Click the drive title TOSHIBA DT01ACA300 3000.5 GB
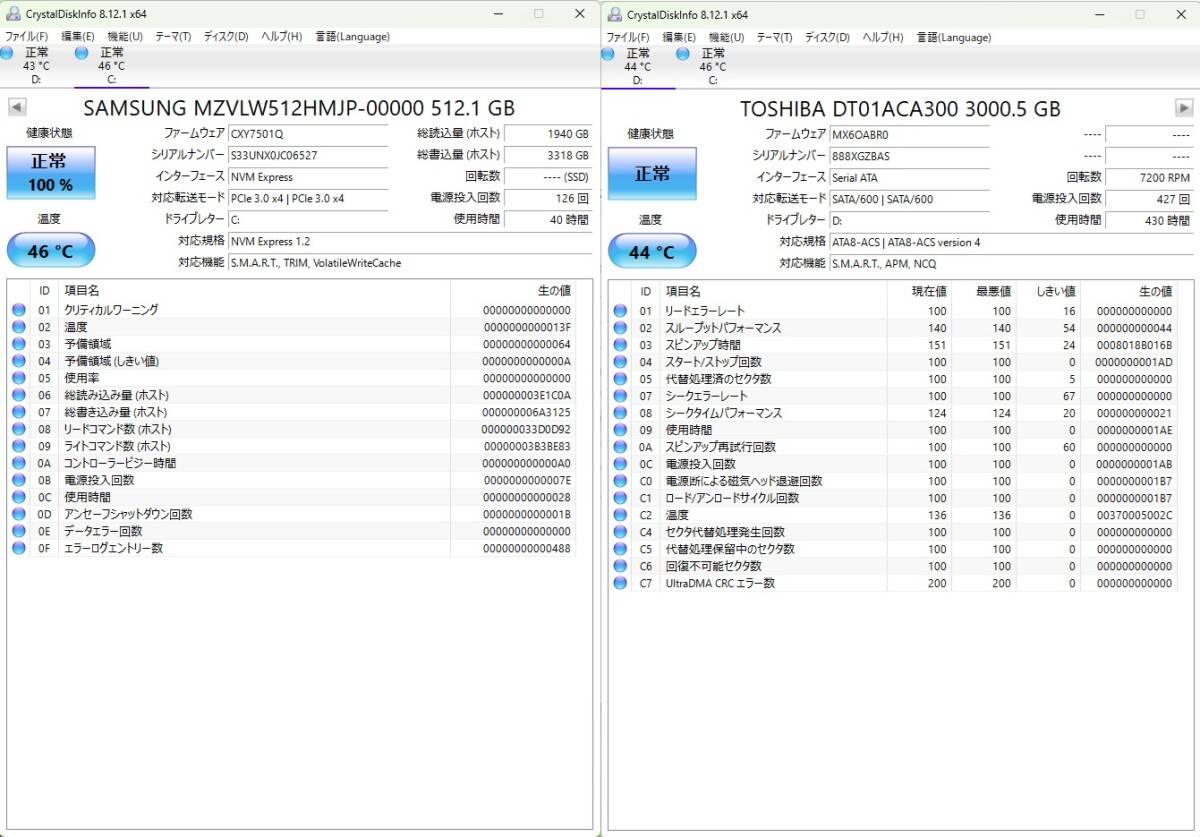Screen dimensions: 1200x837 coord(900,109)
